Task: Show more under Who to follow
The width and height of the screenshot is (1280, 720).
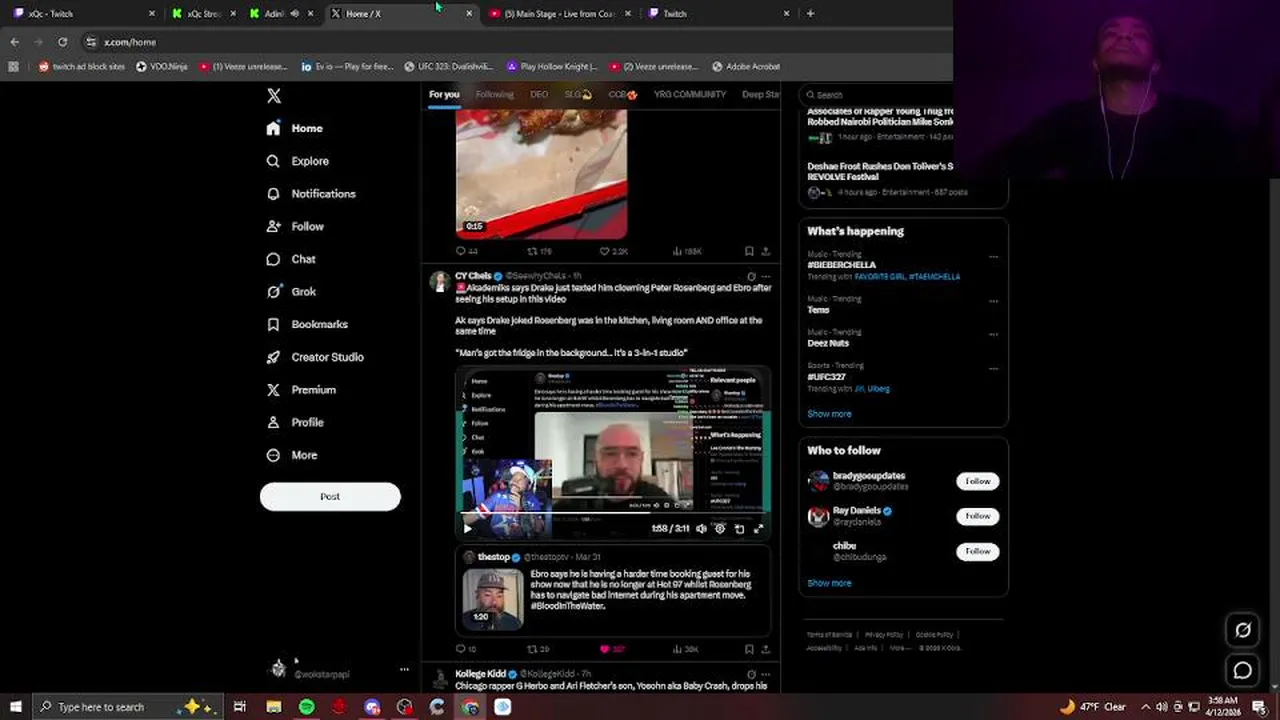Action: pyautogui.click(x=829, y=583)
